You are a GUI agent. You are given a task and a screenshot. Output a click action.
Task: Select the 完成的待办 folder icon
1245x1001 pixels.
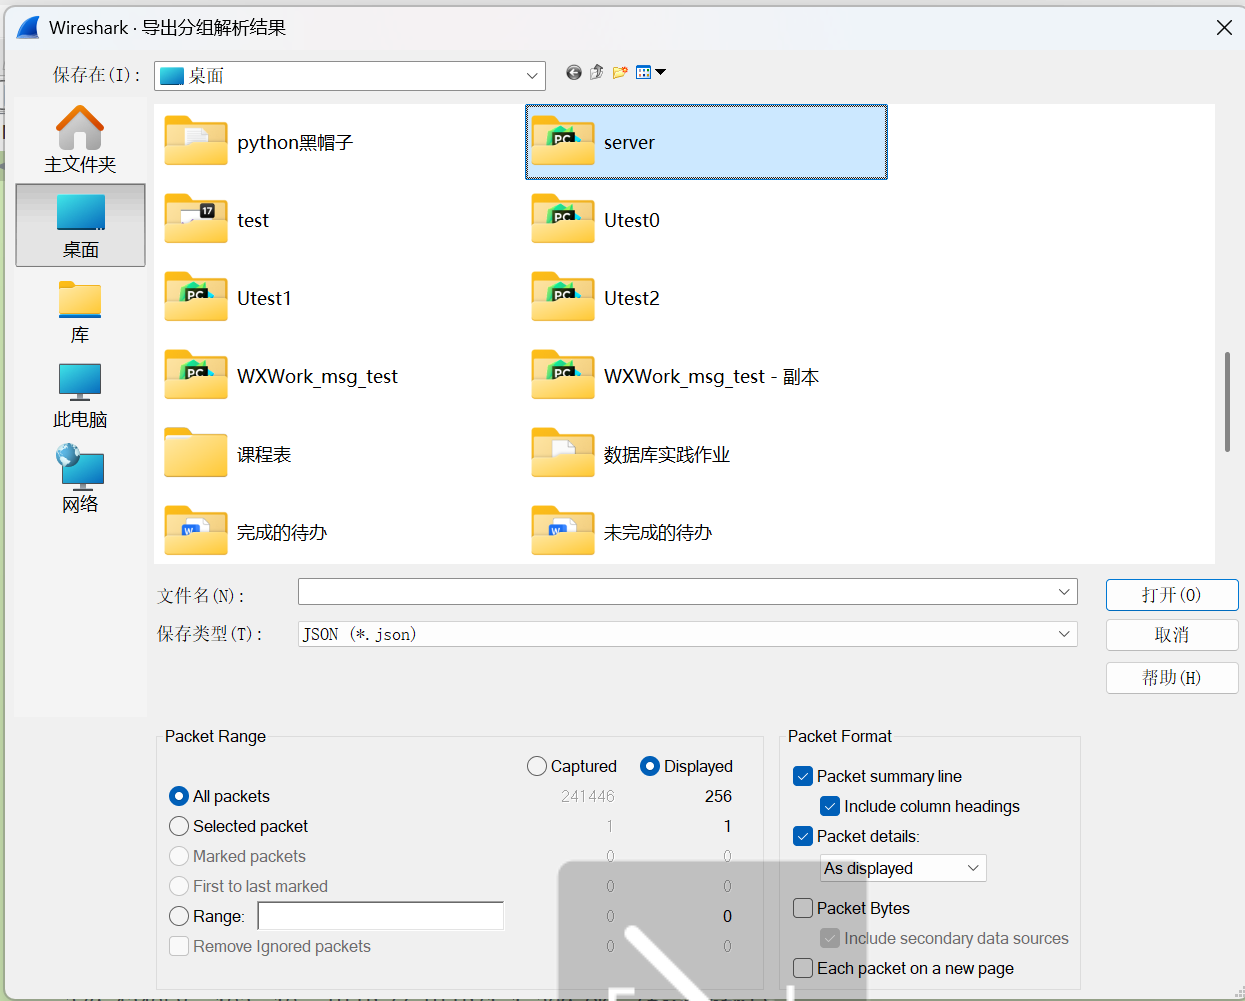click(196, 531)
